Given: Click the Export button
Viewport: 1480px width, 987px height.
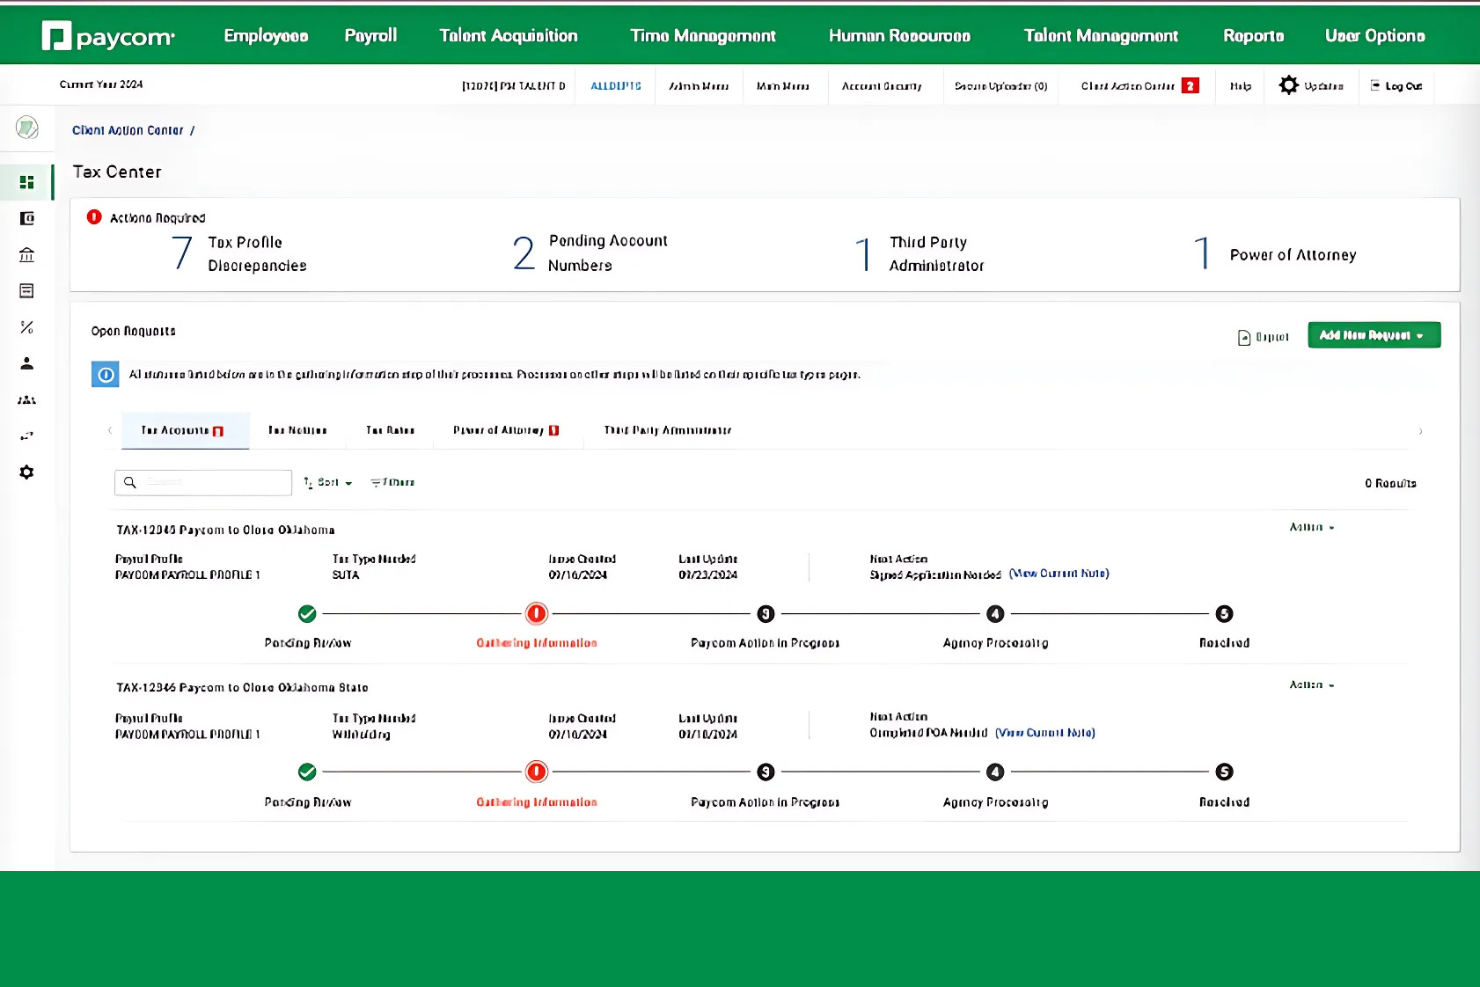Looking at the screenshot, I should click(1263, 337).
